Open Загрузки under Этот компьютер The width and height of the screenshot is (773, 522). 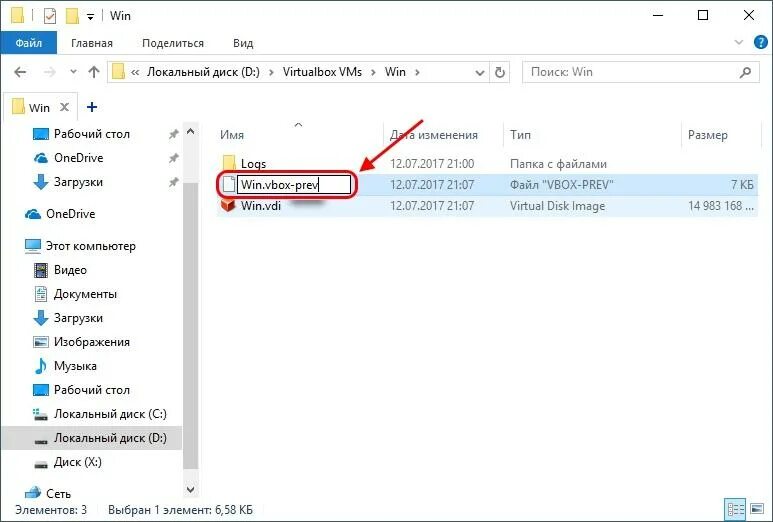click(68, 318)
